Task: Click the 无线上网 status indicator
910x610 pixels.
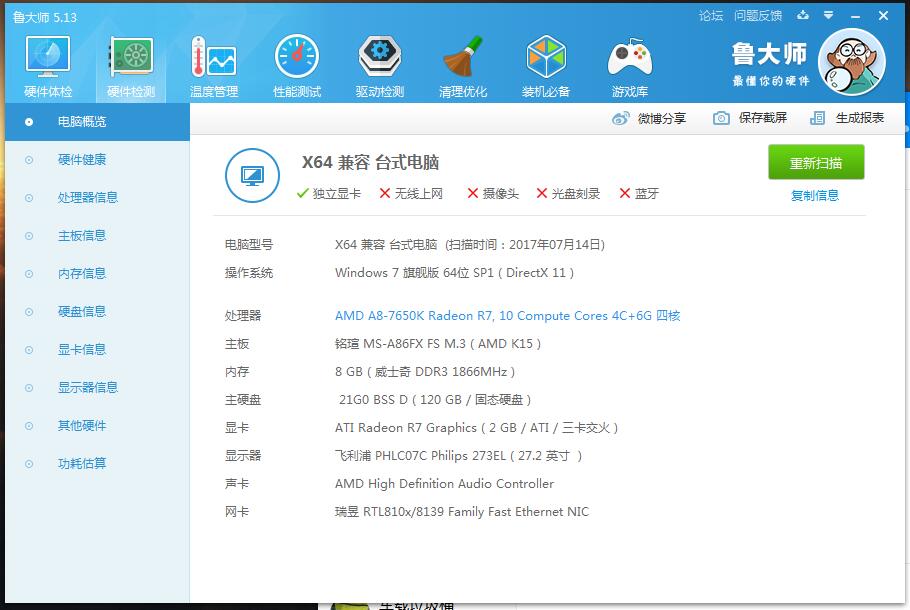Action: coord(411,194)
